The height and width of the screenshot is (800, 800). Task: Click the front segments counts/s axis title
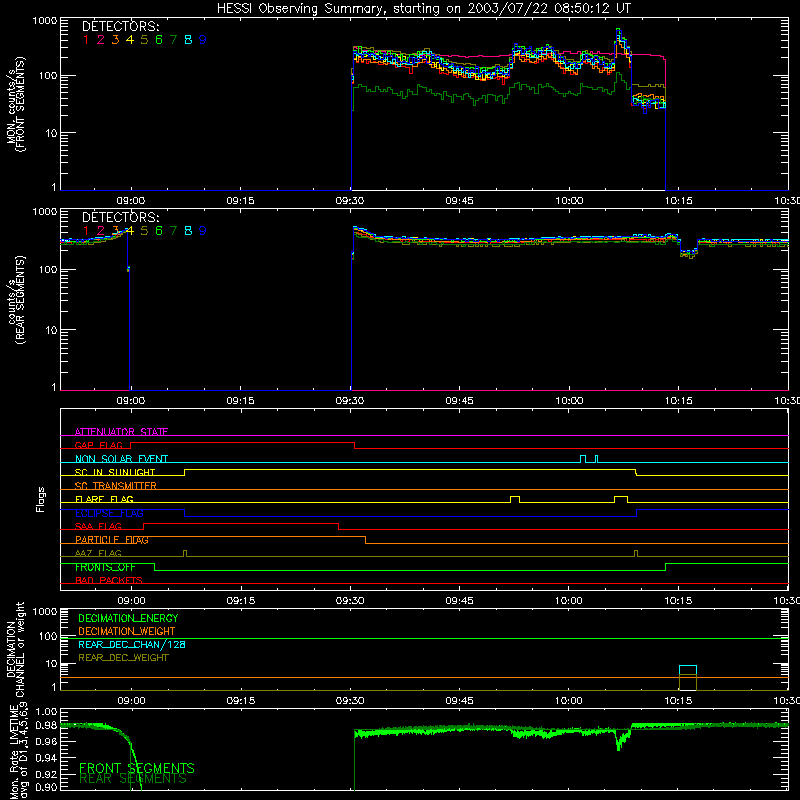click(x=15, y=104)
